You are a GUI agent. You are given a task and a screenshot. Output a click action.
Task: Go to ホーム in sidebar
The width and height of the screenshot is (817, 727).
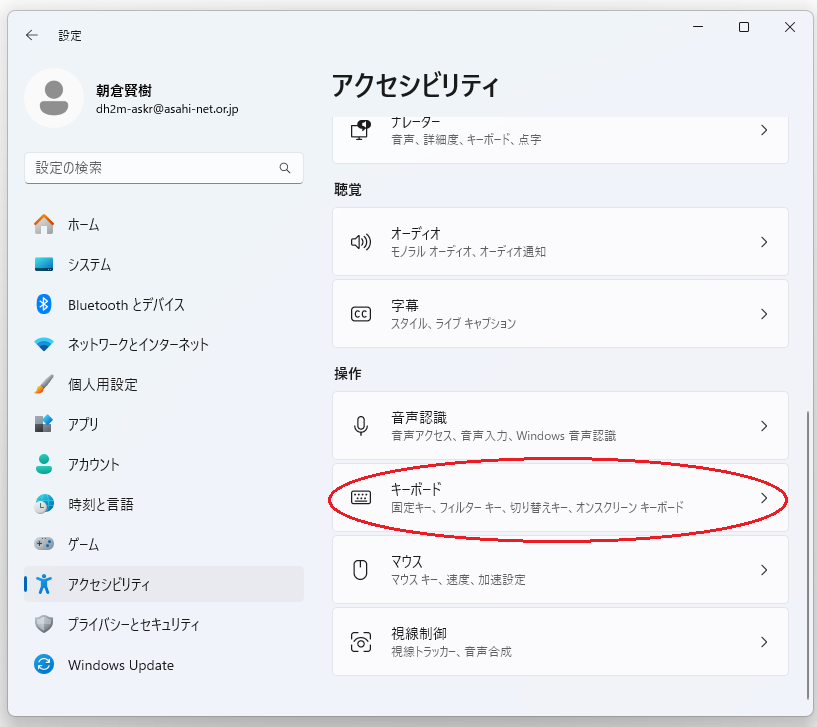pos(164,225)
